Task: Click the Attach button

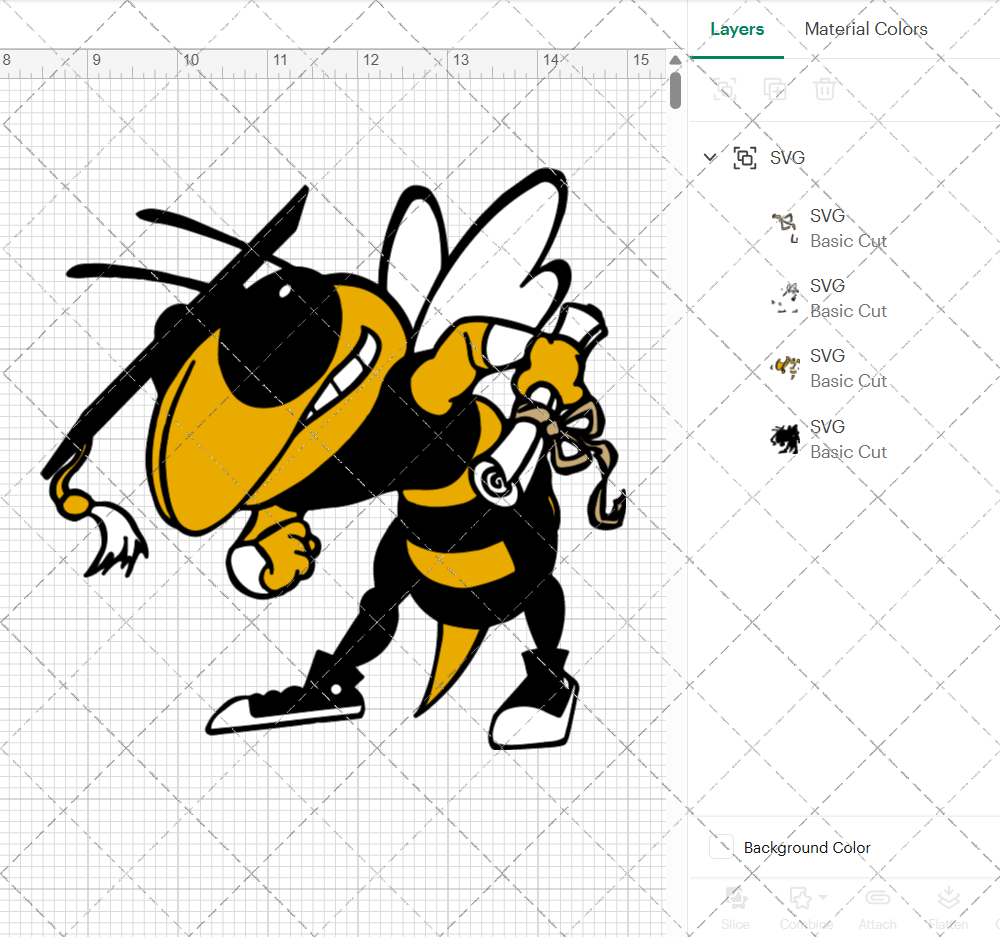Action: [878, 908]
